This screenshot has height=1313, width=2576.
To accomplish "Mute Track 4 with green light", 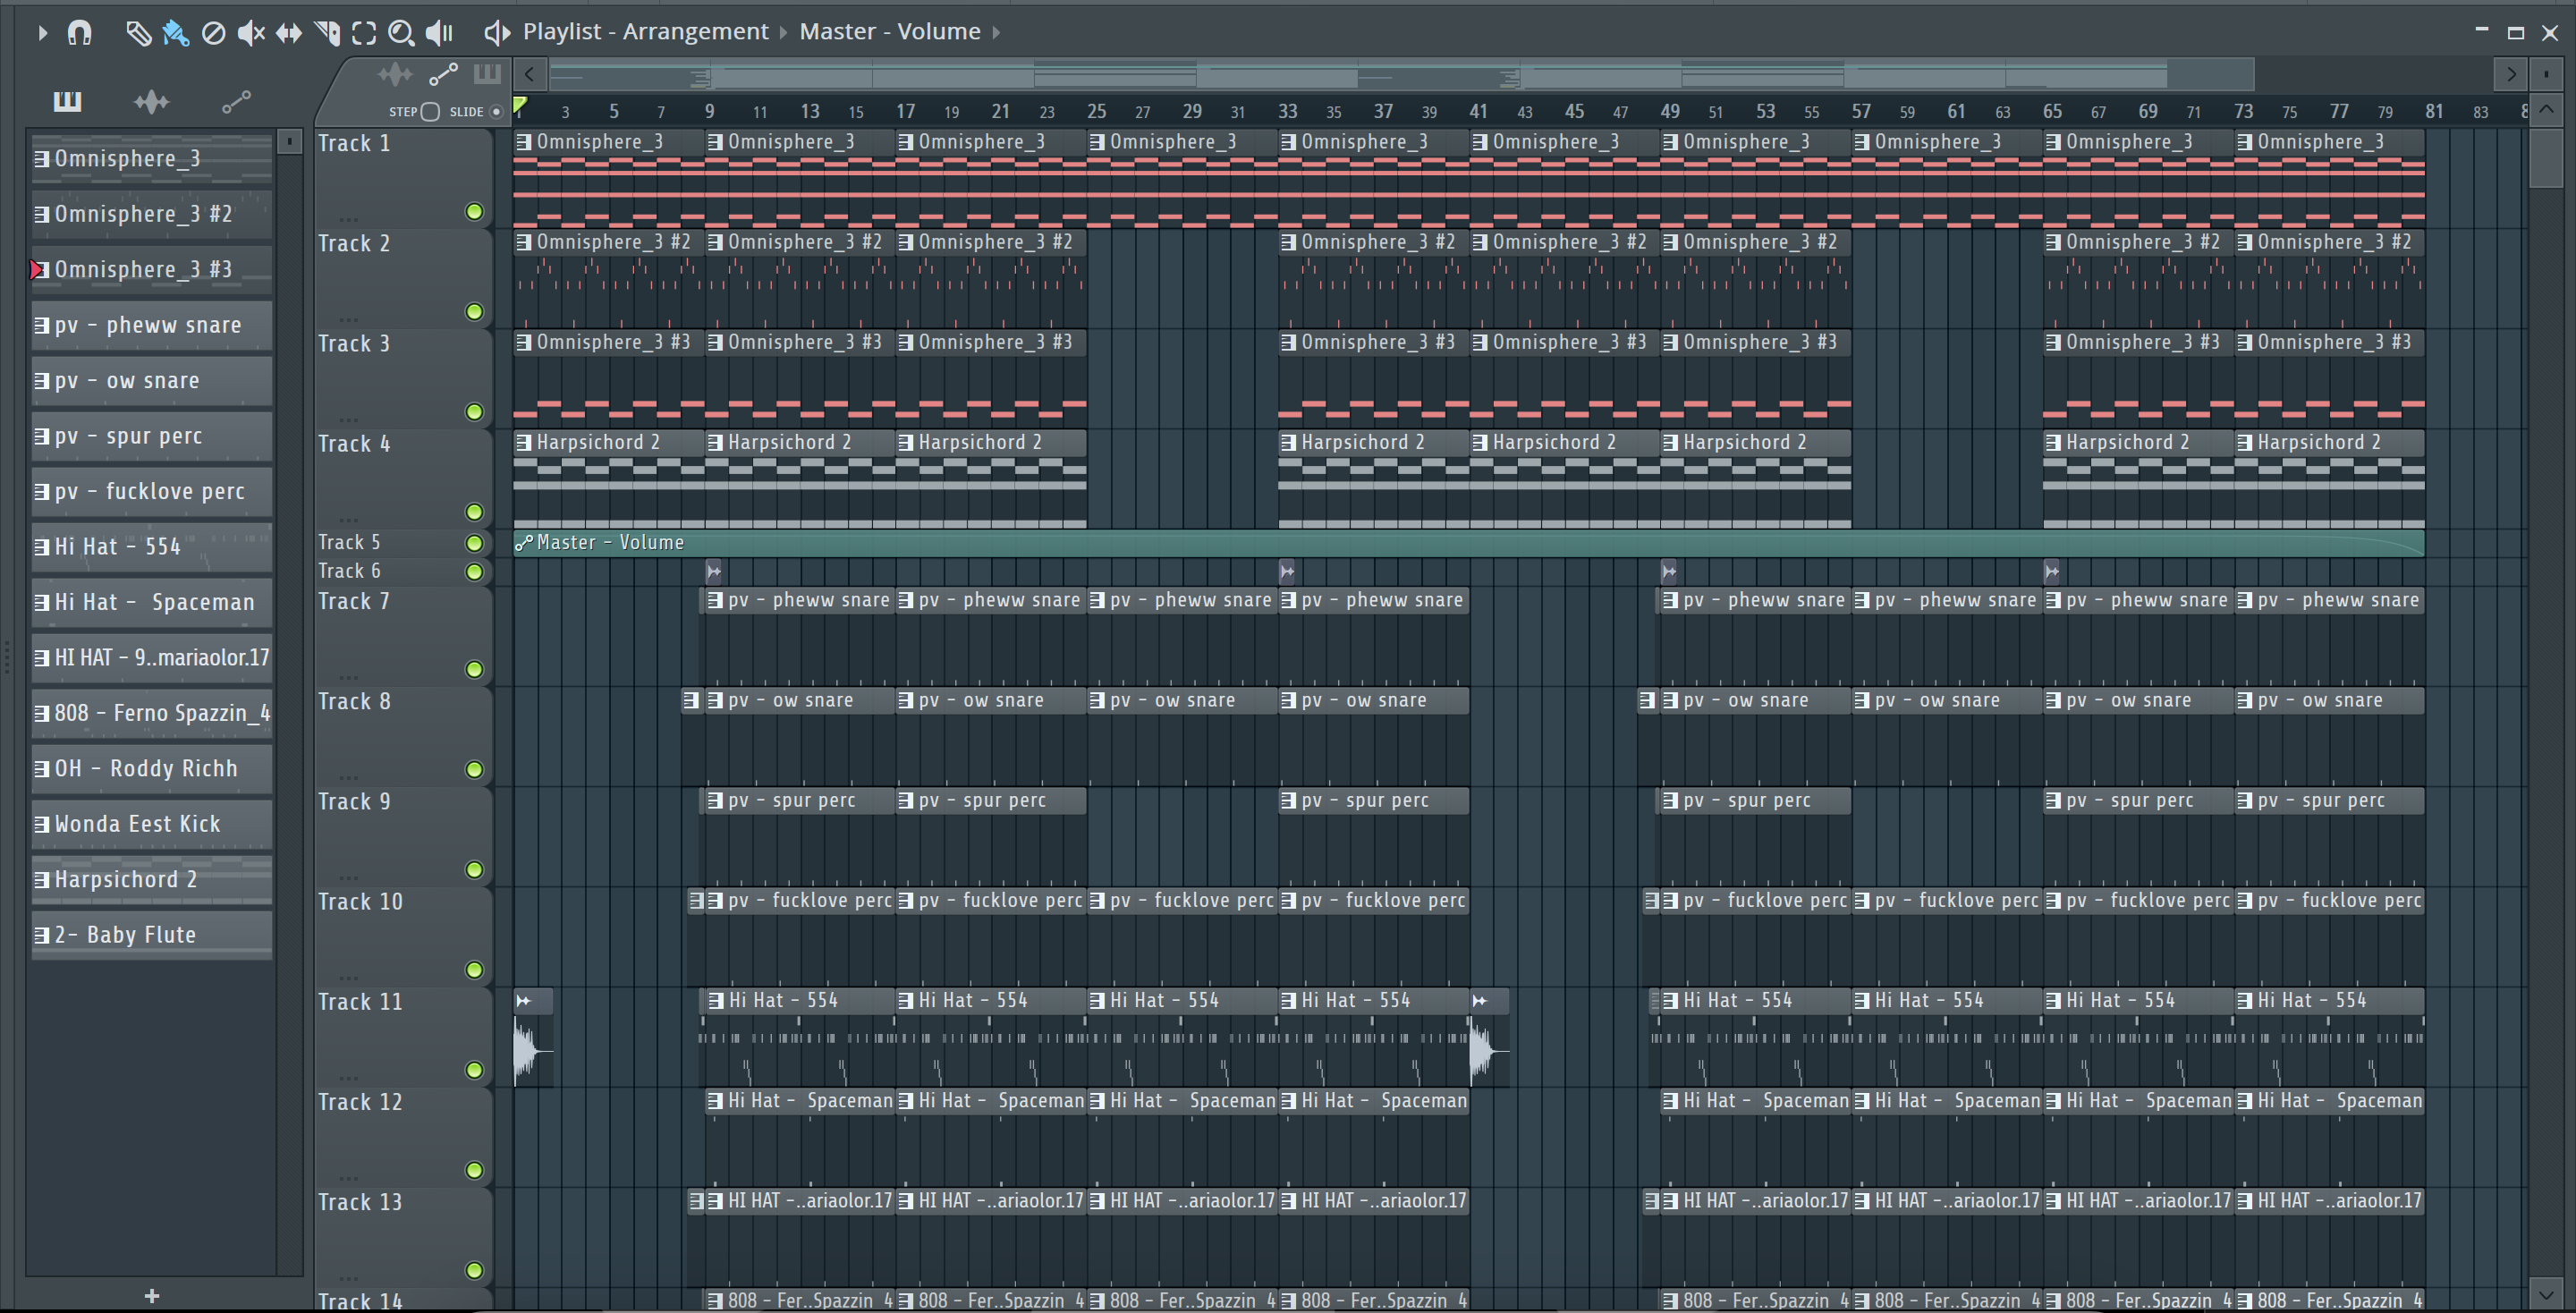I will click(x=474, y=512).
